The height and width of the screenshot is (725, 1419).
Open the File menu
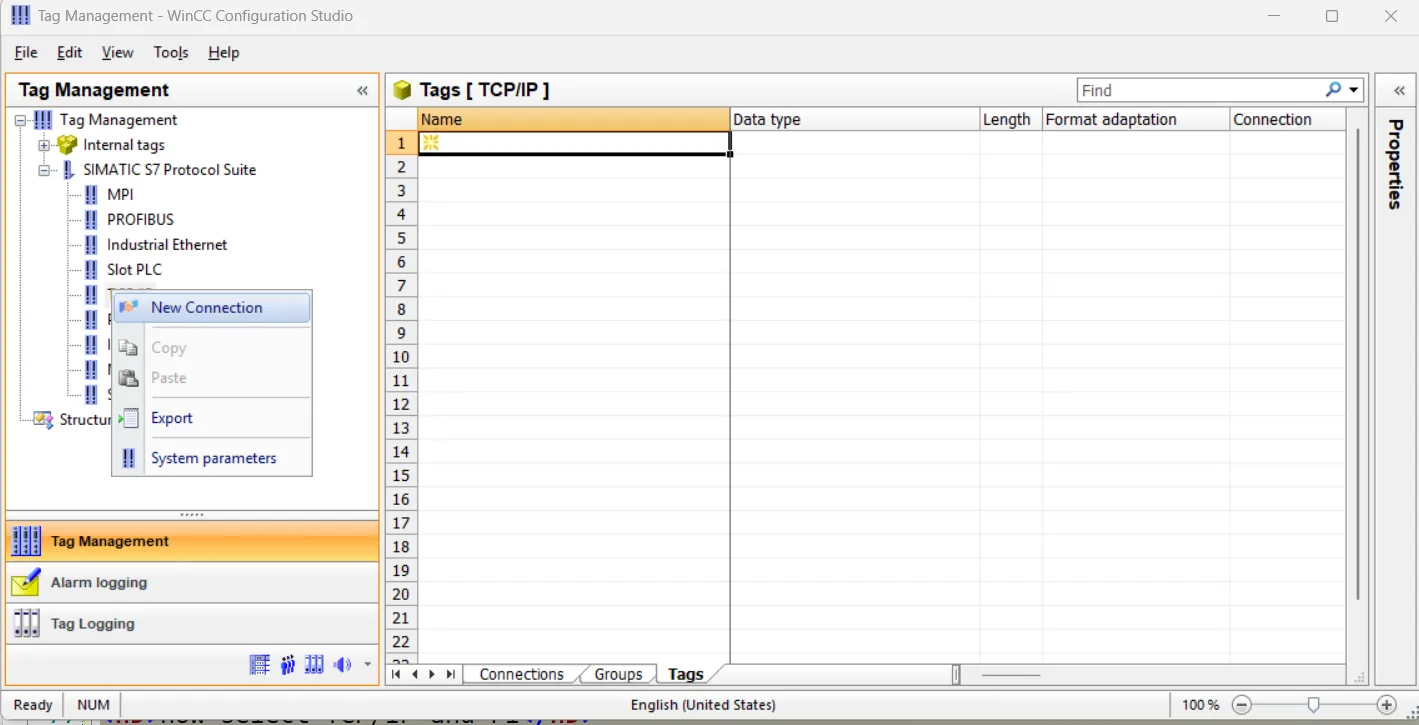[x=26, y=52]
